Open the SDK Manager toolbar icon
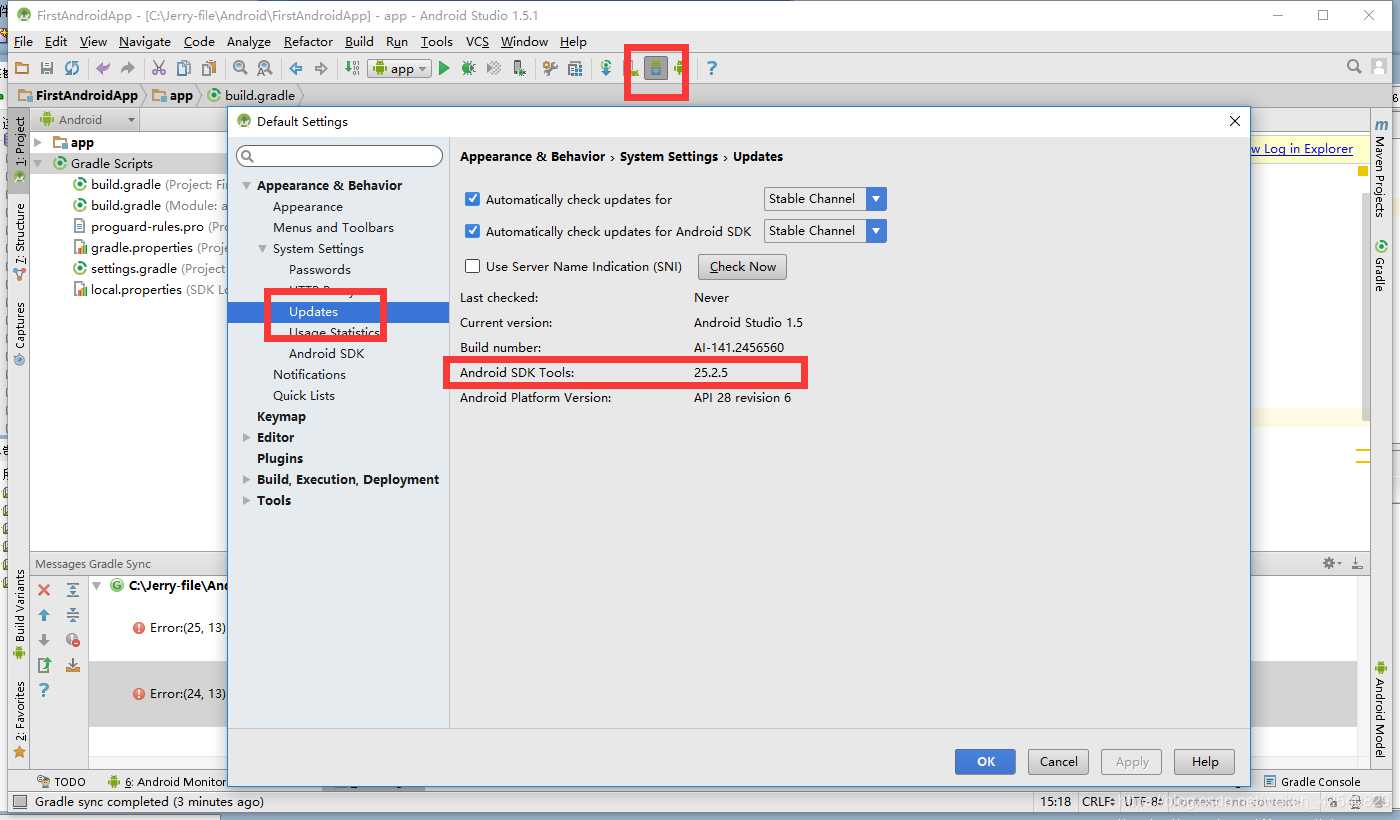The width and height of the screenshot is (1400, 820). tap(656, 68)
